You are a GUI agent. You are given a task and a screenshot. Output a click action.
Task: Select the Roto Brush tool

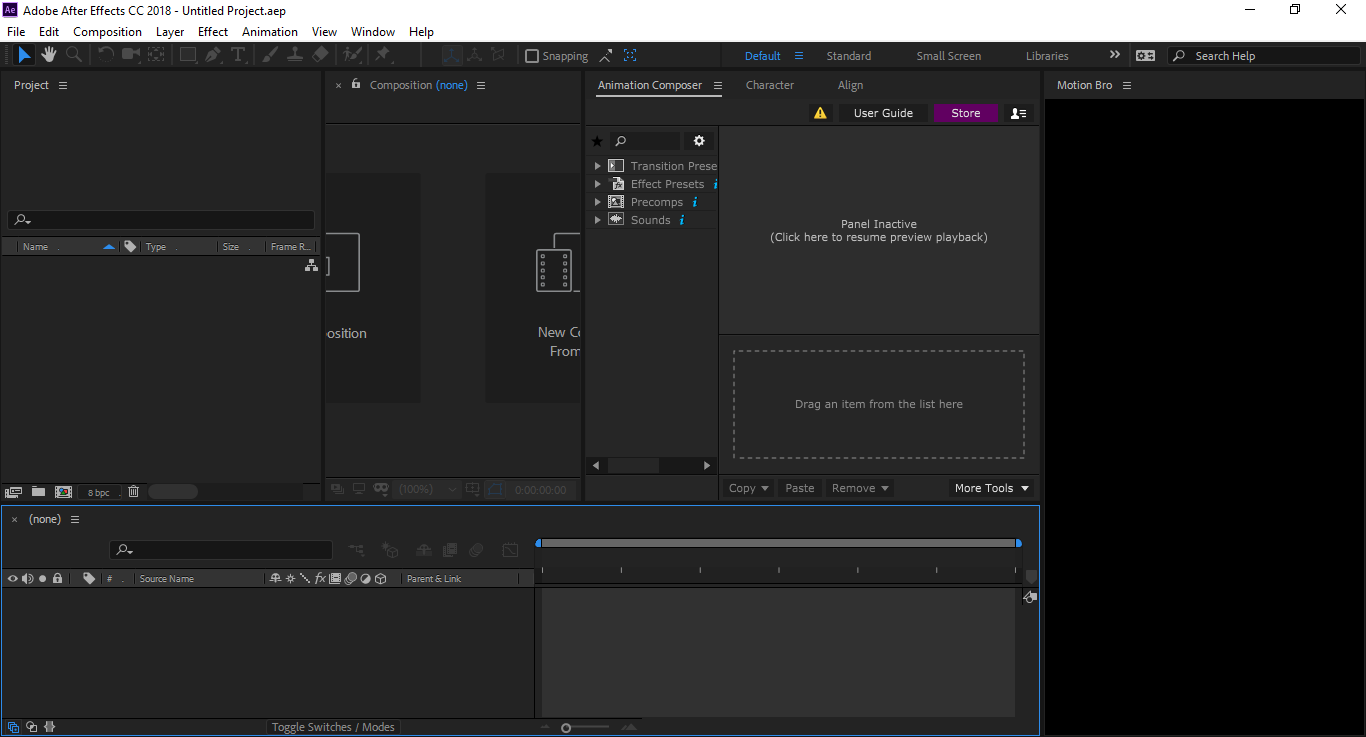(352, 55)
